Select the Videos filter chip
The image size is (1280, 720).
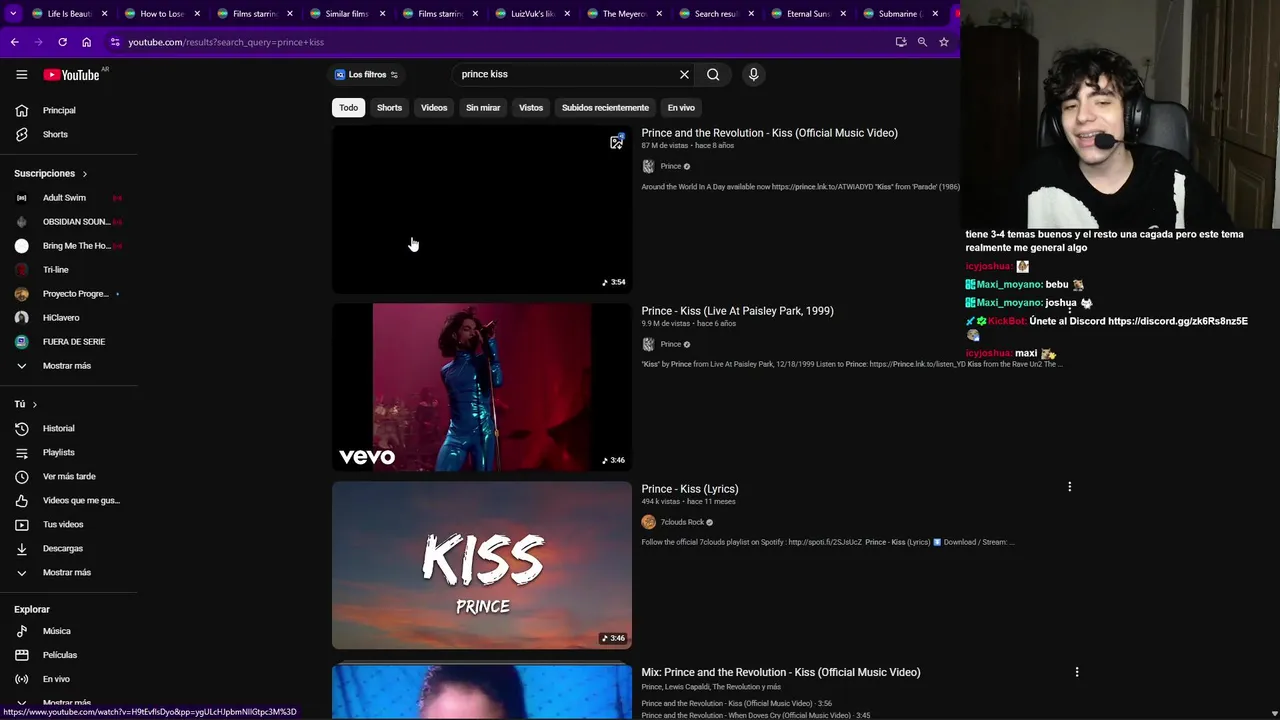pos(434,107)
